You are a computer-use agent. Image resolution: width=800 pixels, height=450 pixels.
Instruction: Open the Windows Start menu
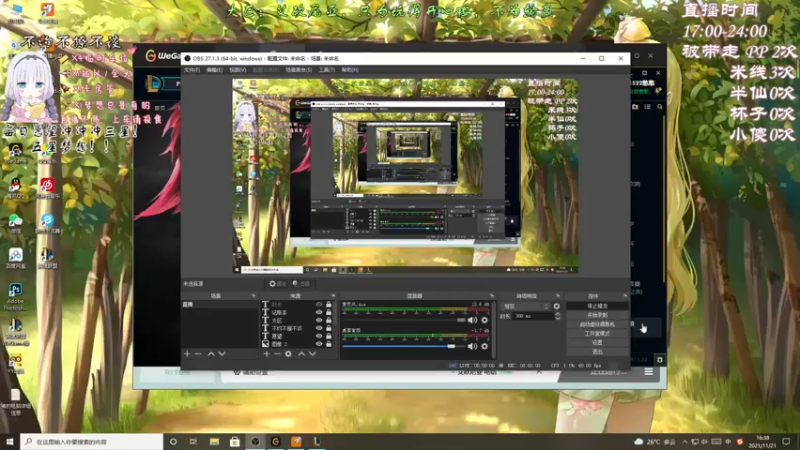pyautogui.click(x=10, y=441)
